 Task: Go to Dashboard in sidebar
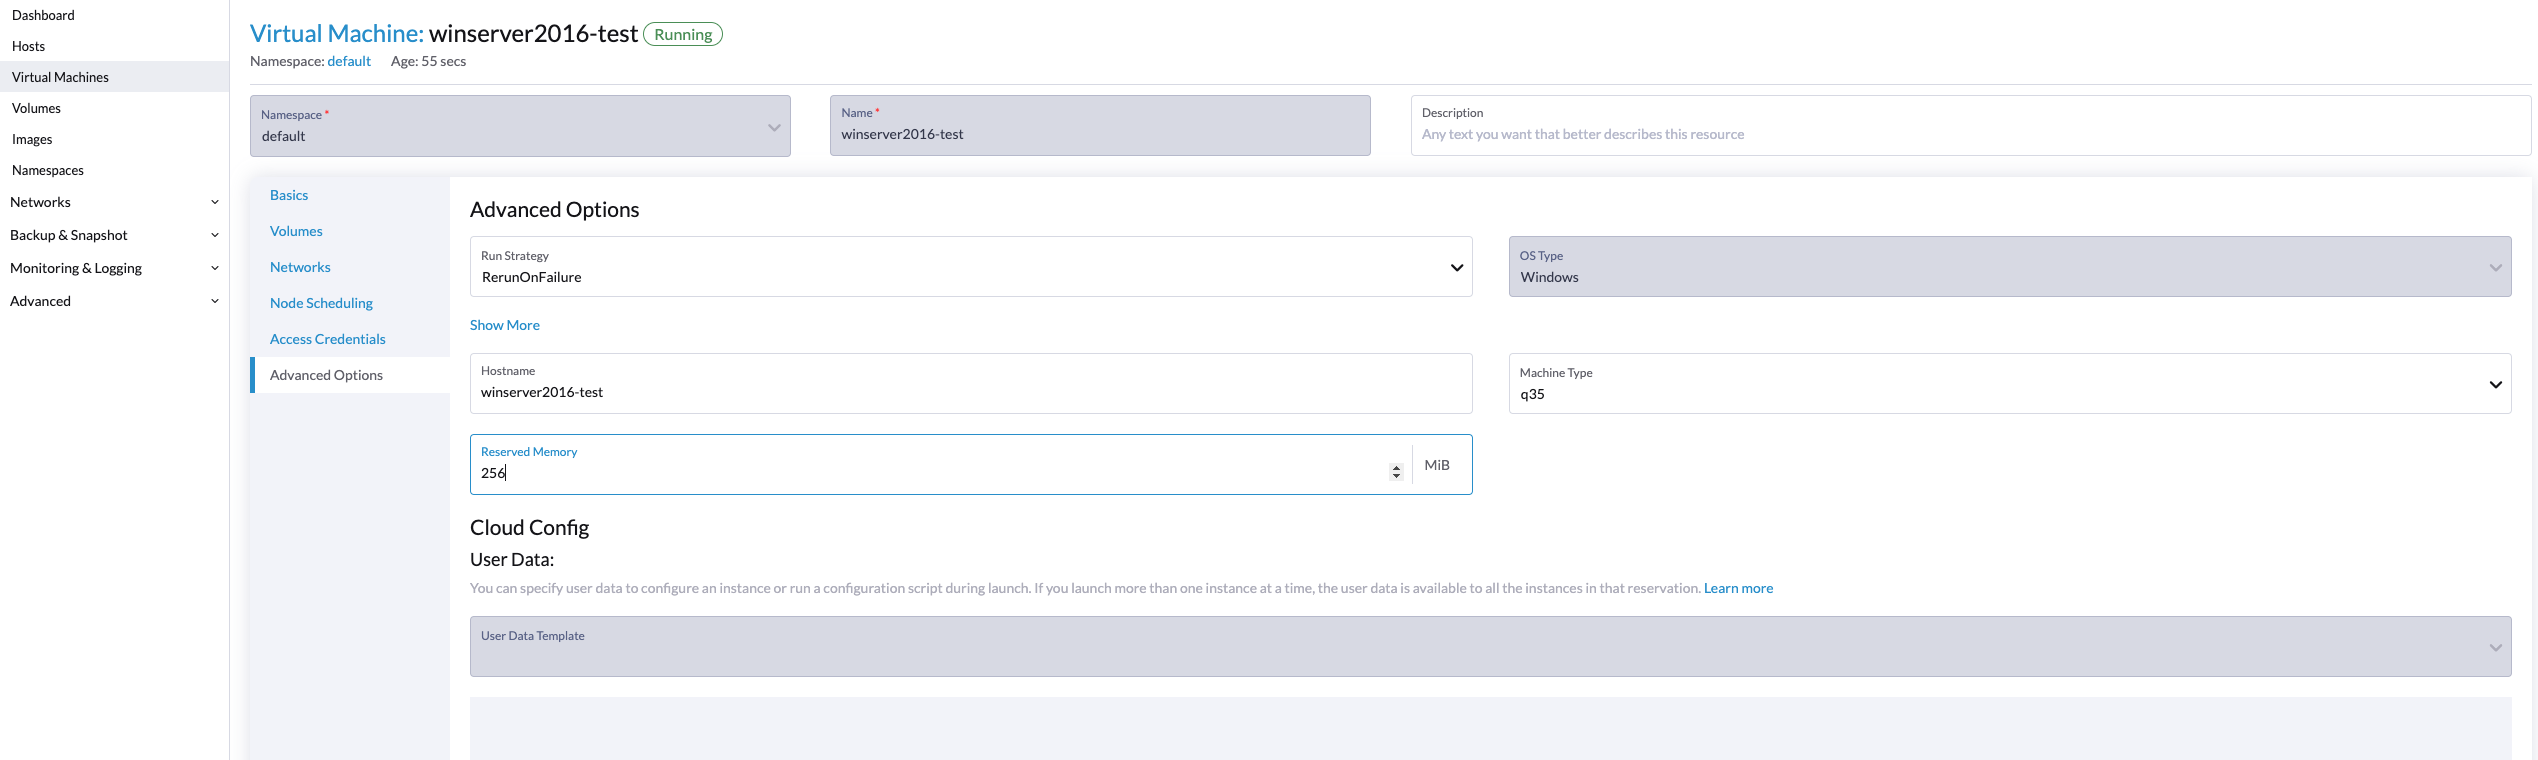(43, 15)
